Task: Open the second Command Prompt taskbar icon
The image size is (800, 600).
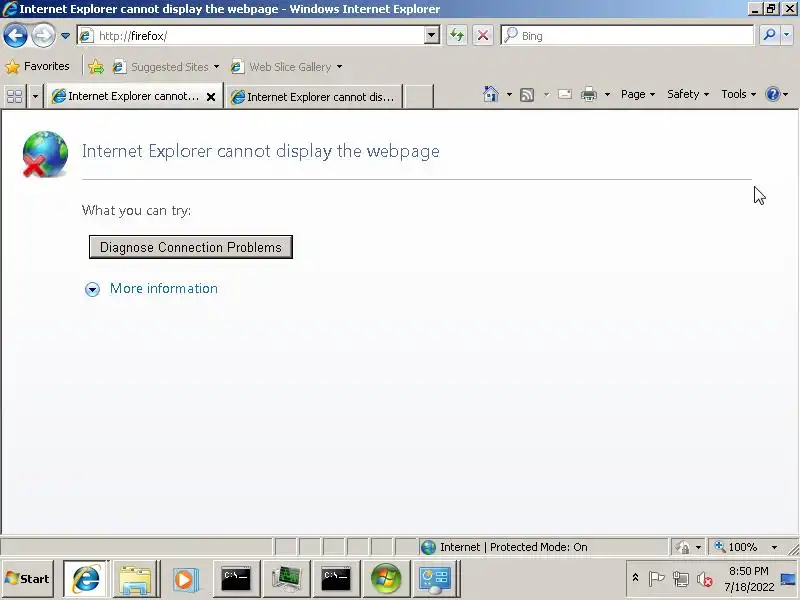Action: pyautogui.click(x=336, y=579)
